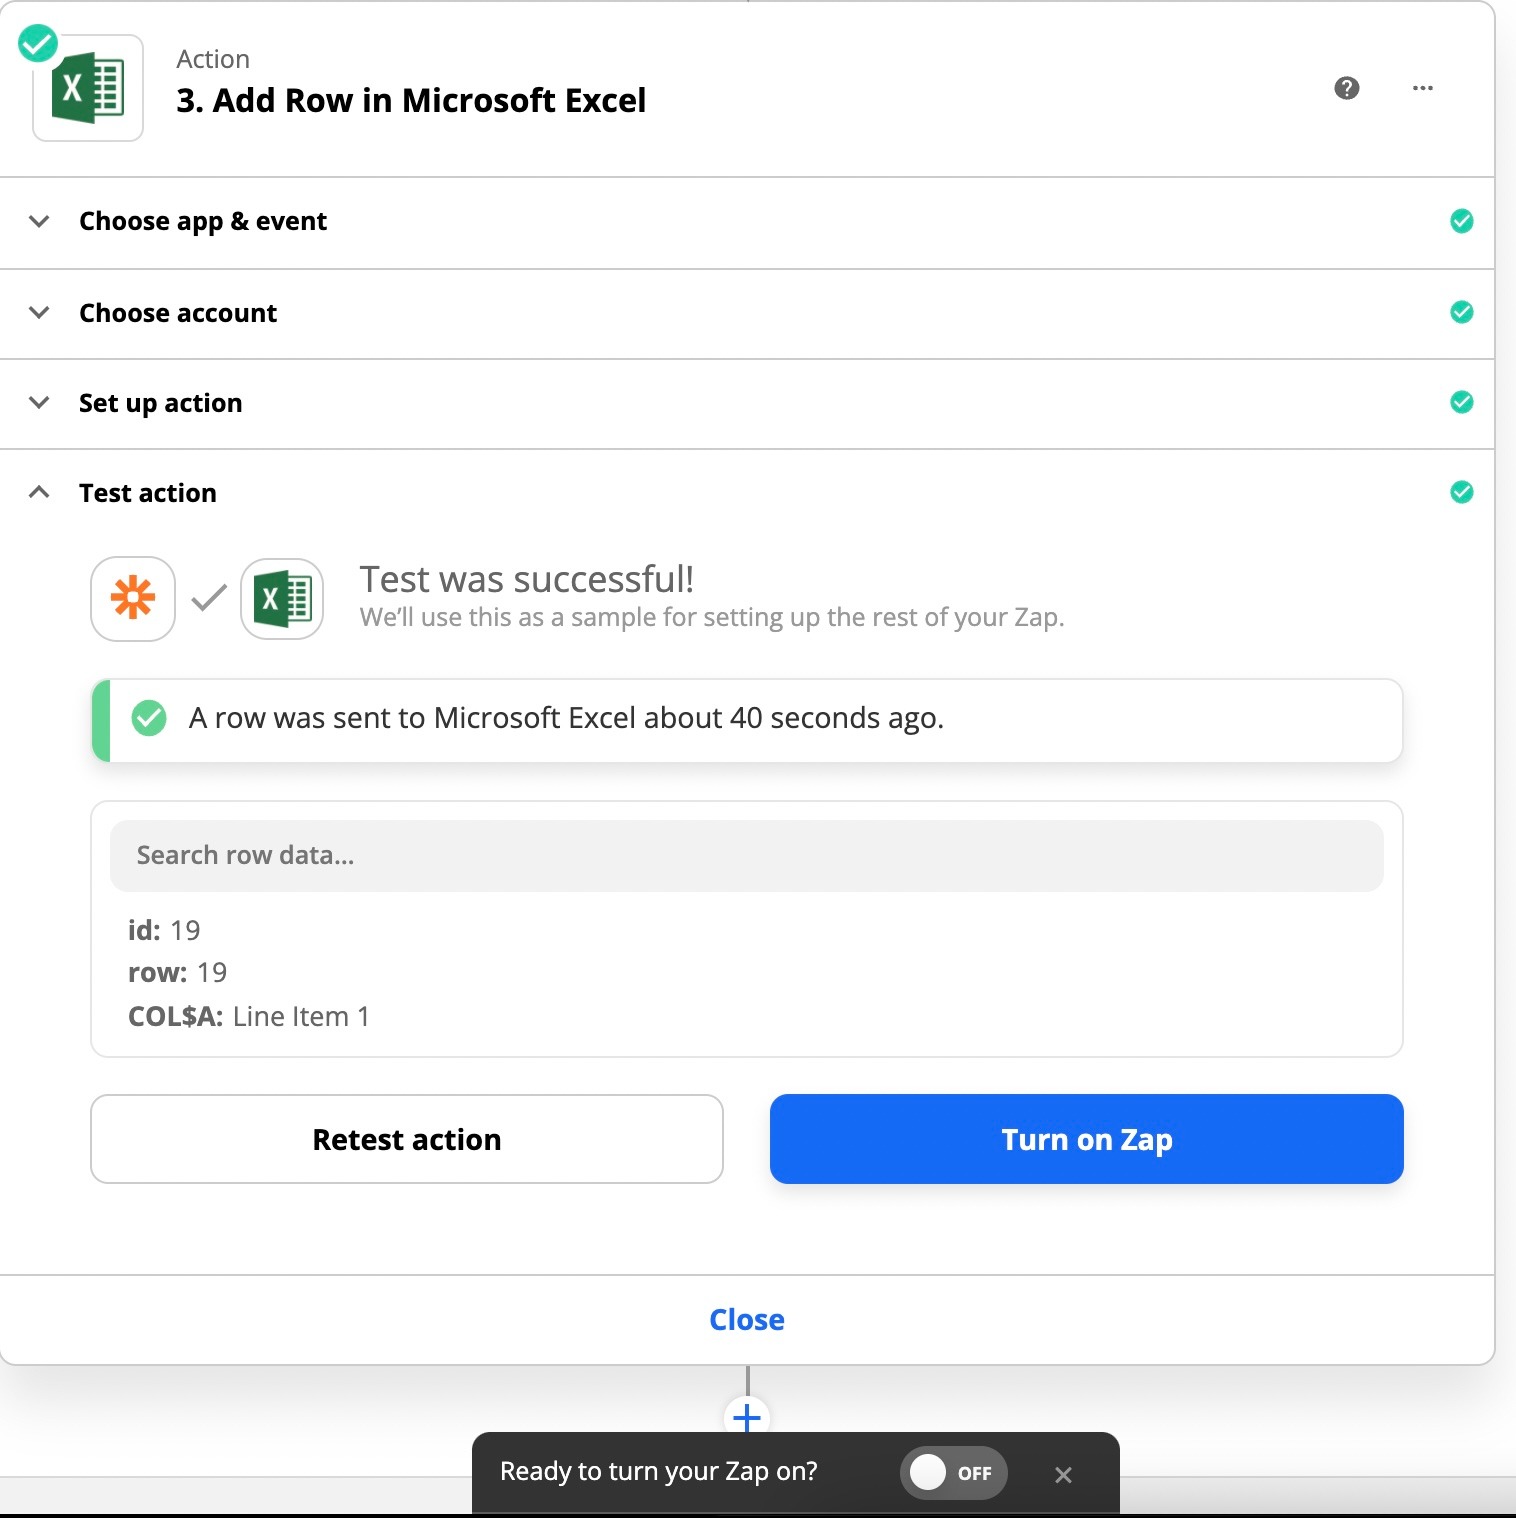1516x1518 pixels.
Task: Toggle the Zap OFF switch on
Action: [x=953, y=1472]
